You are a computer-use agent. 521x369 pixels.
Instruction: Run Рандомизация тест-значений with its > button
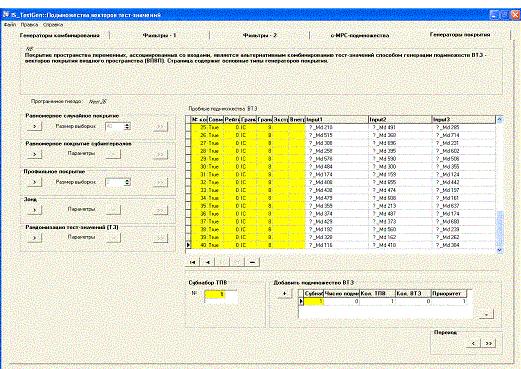point(34,238)
